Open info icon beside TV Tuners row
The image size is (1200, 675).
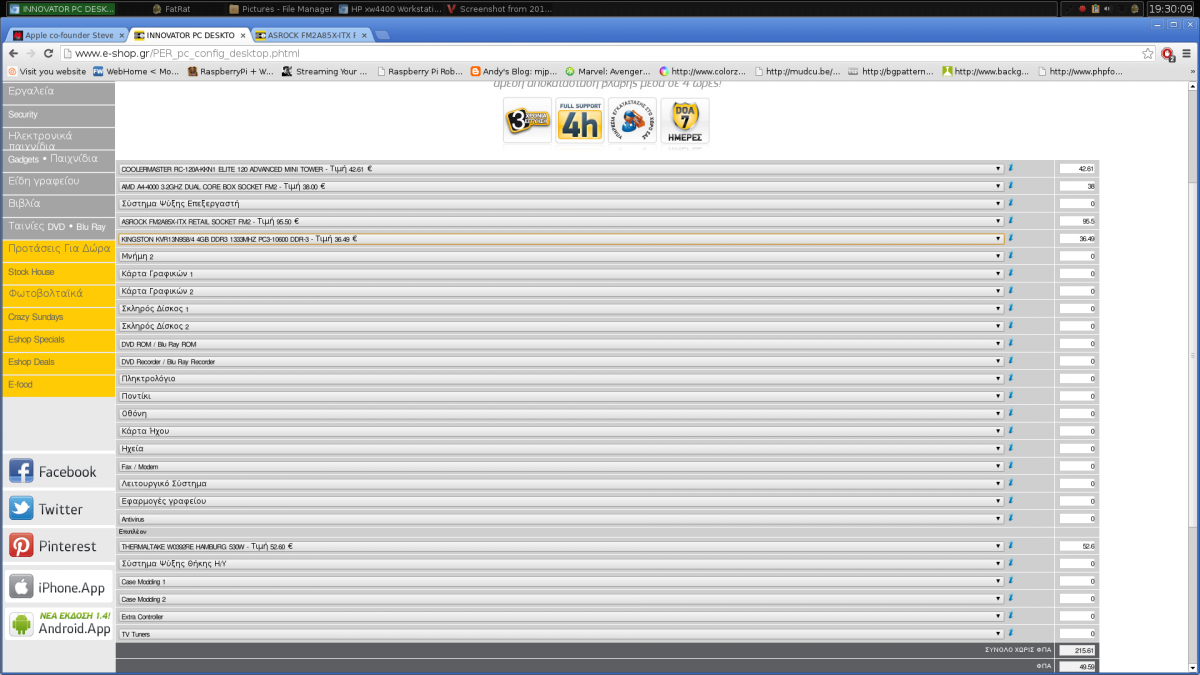tap(1011, 633)
